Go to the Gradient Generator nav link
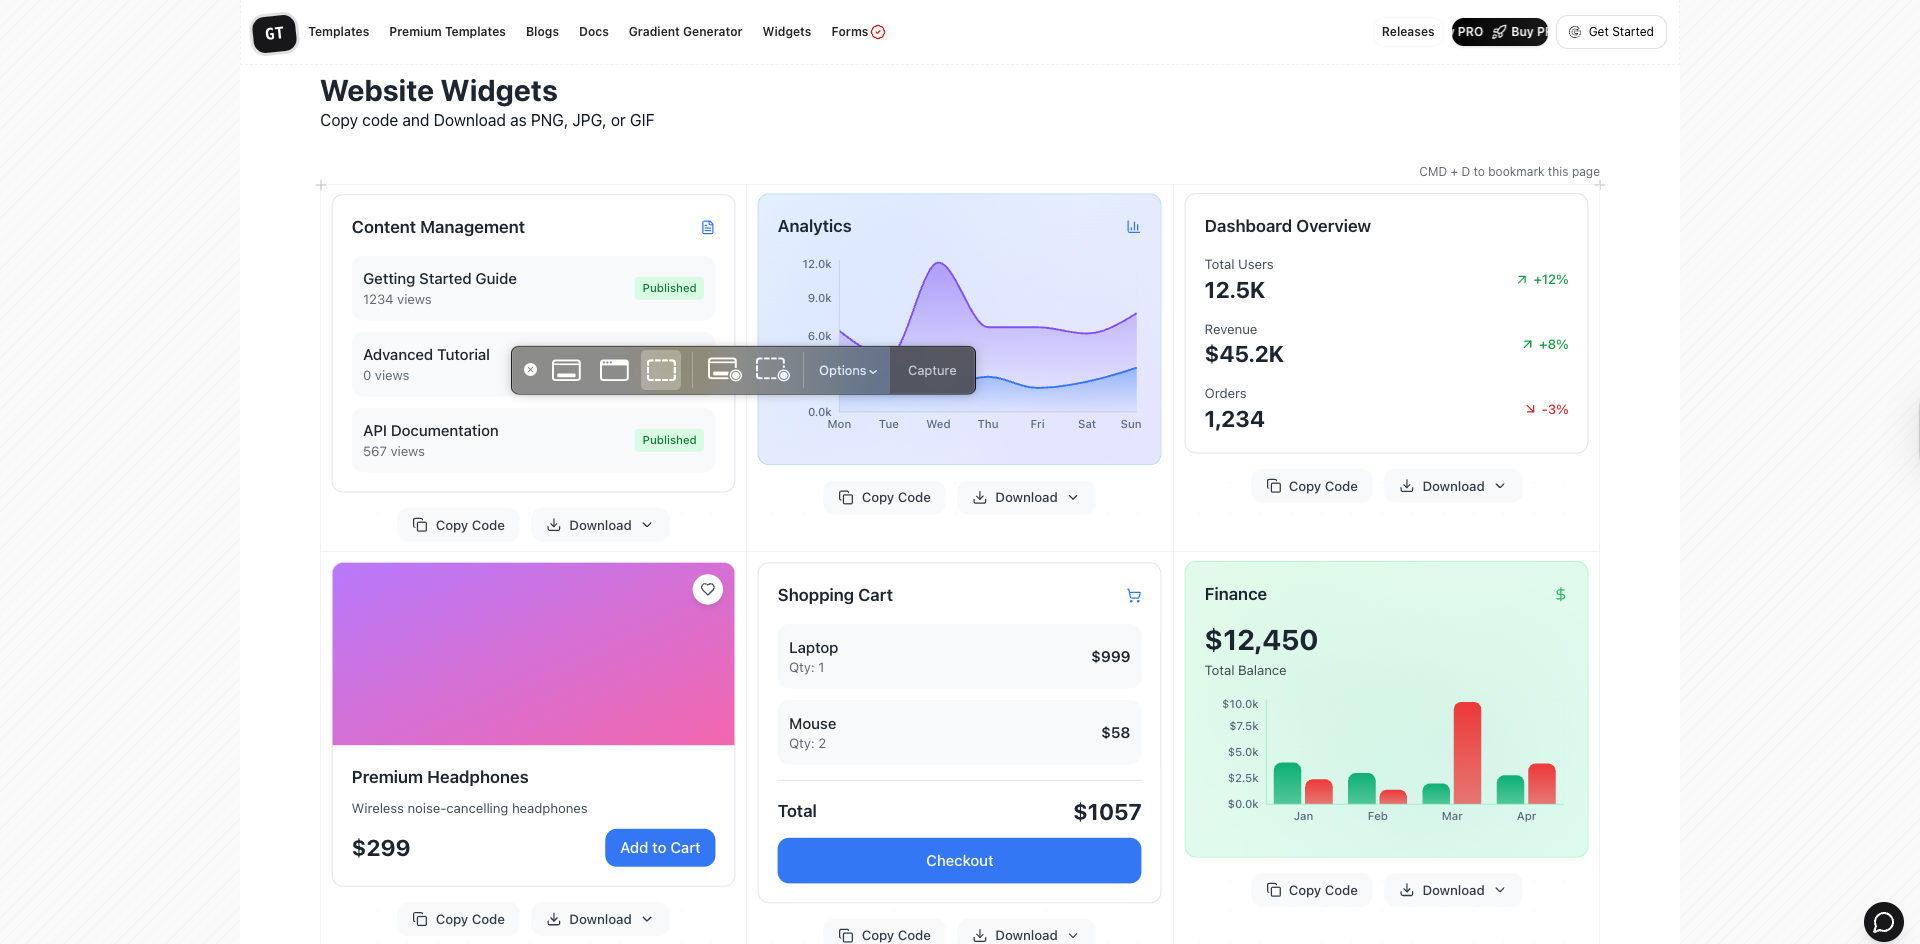1920x944 pixels. 685,32
